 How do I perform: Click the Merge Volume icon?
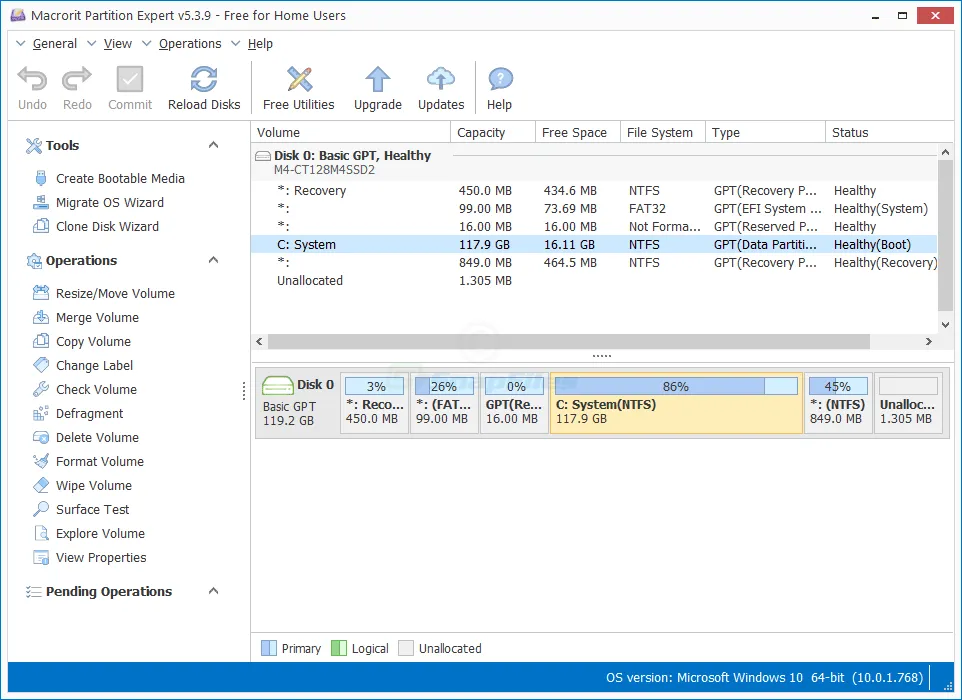pos(40,317)
